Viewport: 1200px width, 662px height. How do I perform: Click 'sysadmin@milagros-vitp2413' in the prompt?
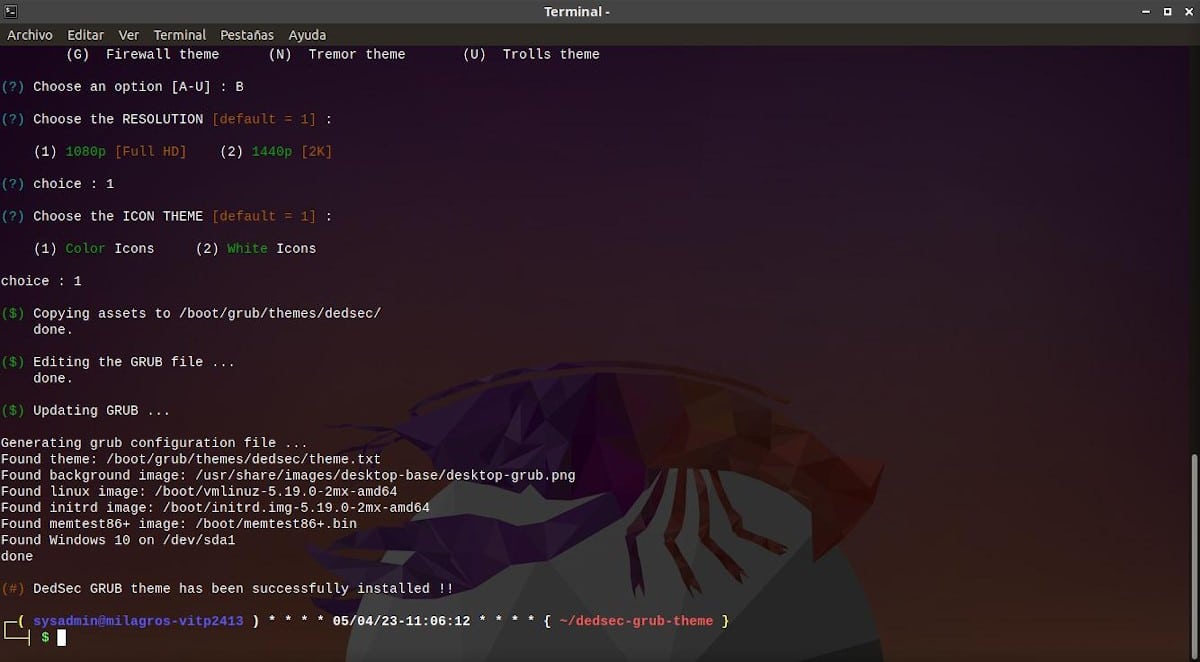click(x=138, y=621)
